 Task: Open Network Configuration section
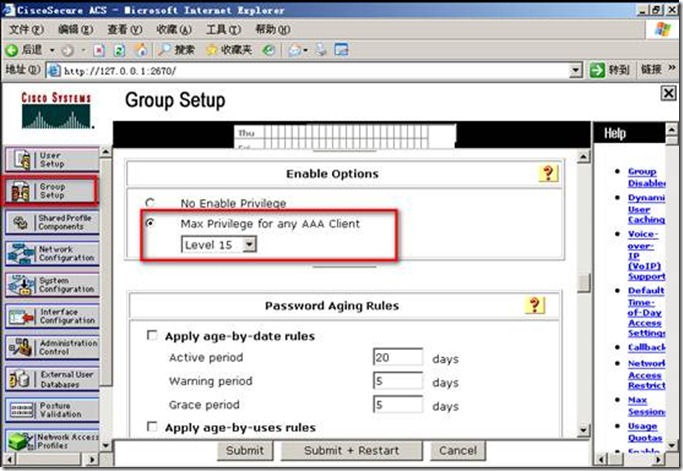point(52,254)
